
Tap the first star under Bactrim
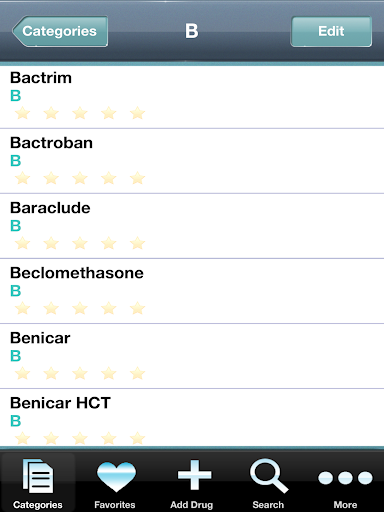click(x=23, y=113)
